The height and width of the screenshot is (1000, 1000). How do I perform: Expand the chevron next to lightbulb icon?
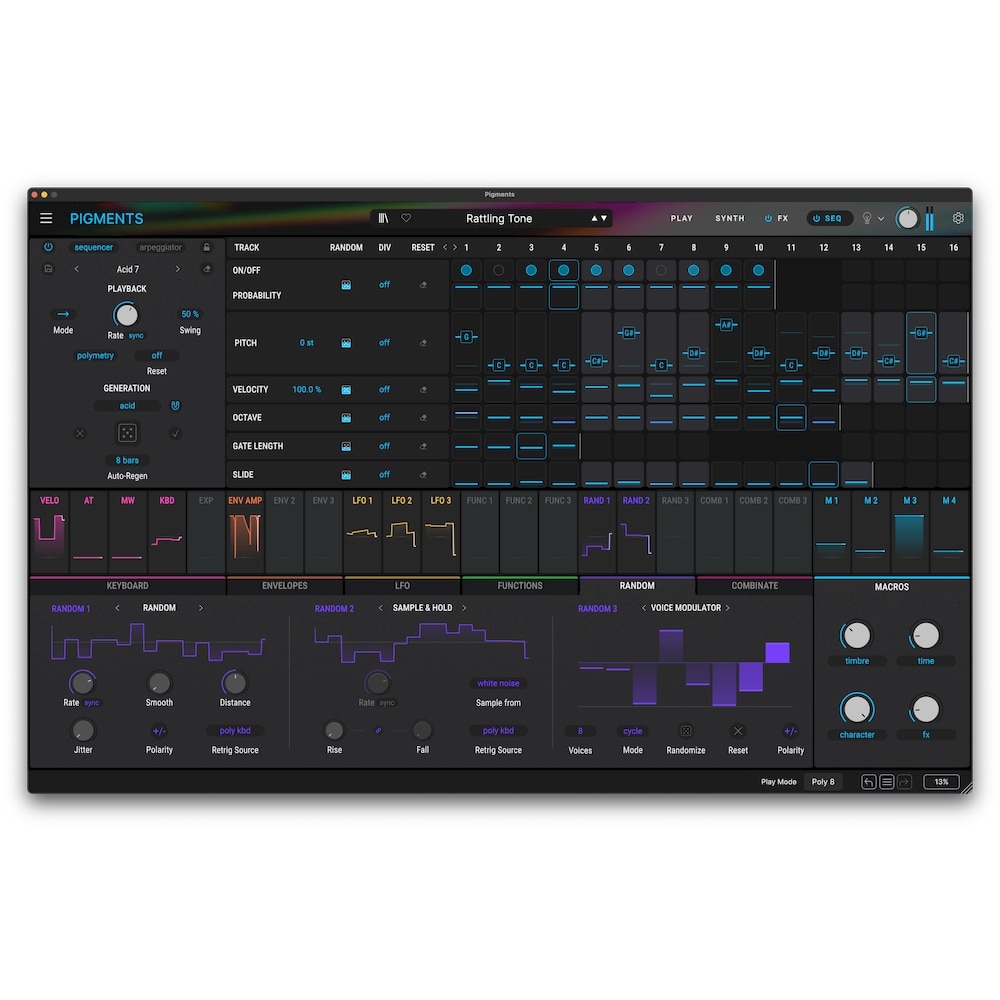coord(881,219)
